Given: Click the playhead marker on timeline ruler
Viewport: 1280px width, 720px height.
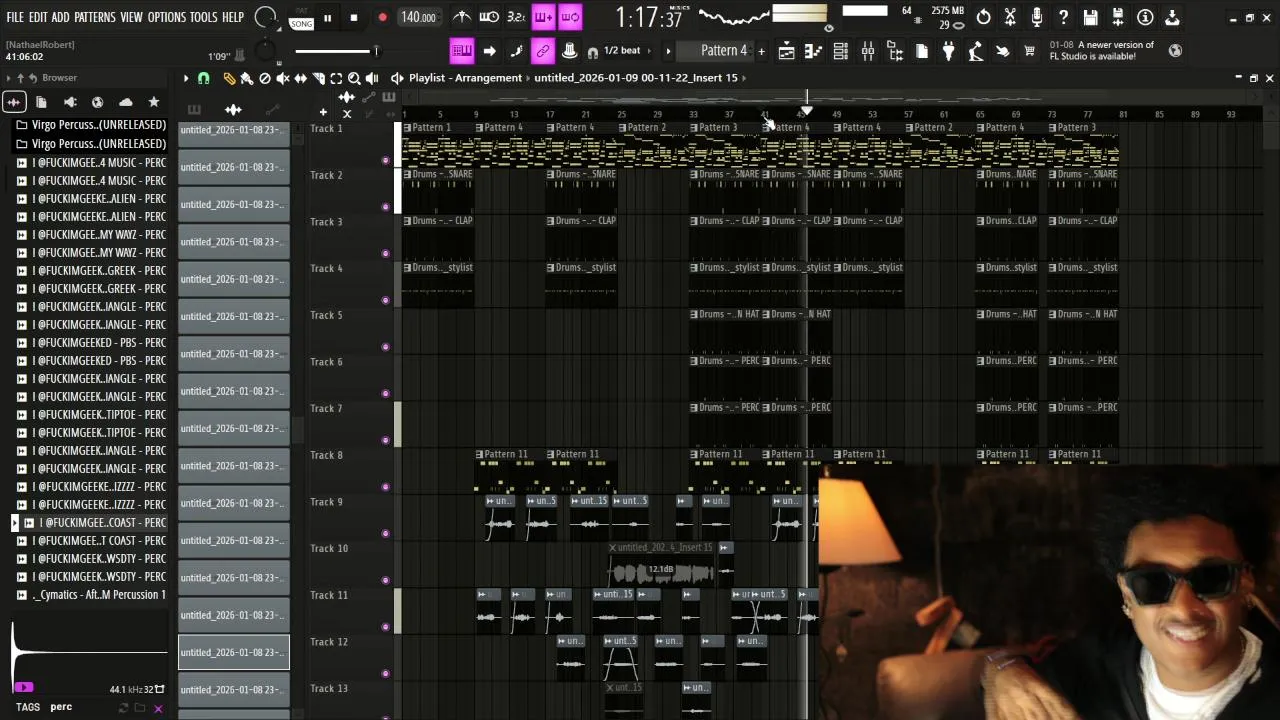Looking at the screenshot, I should (x=807, y=111).
